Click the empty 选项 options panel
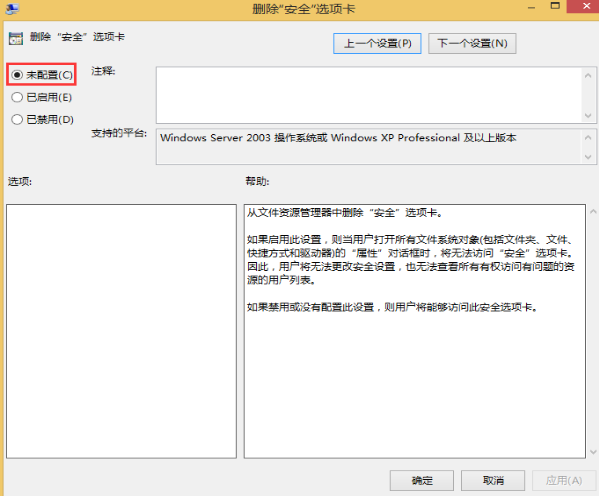599x496 pixels. tap(121, 331)
